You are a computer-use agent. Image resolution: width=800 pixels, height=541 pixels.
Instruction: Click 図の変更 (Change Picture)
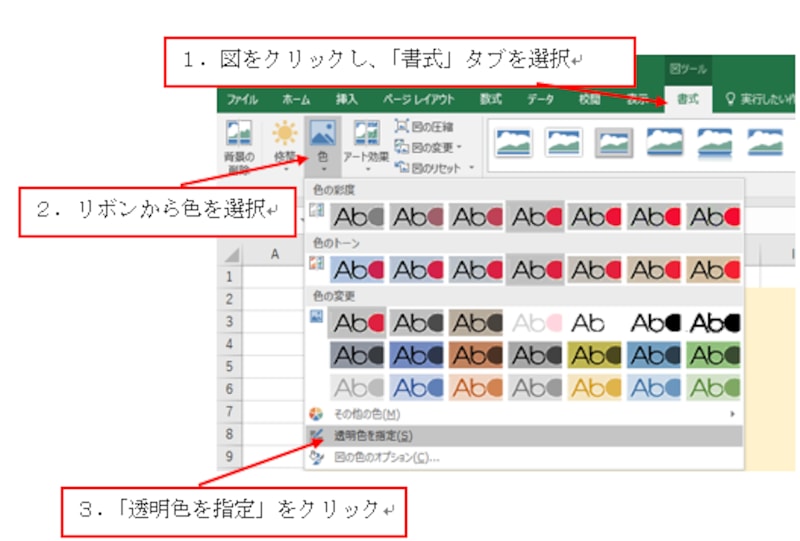tap(424, 147)
